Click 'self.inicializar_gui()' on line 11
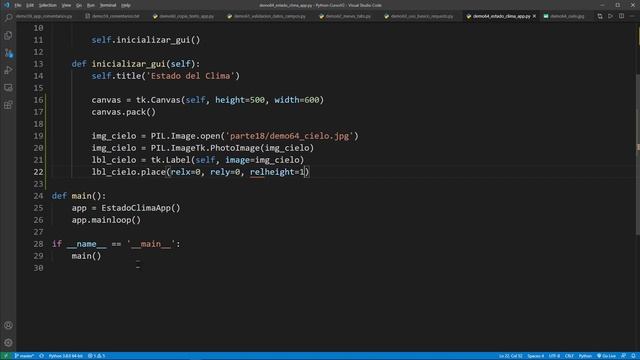 coord(146,40)
